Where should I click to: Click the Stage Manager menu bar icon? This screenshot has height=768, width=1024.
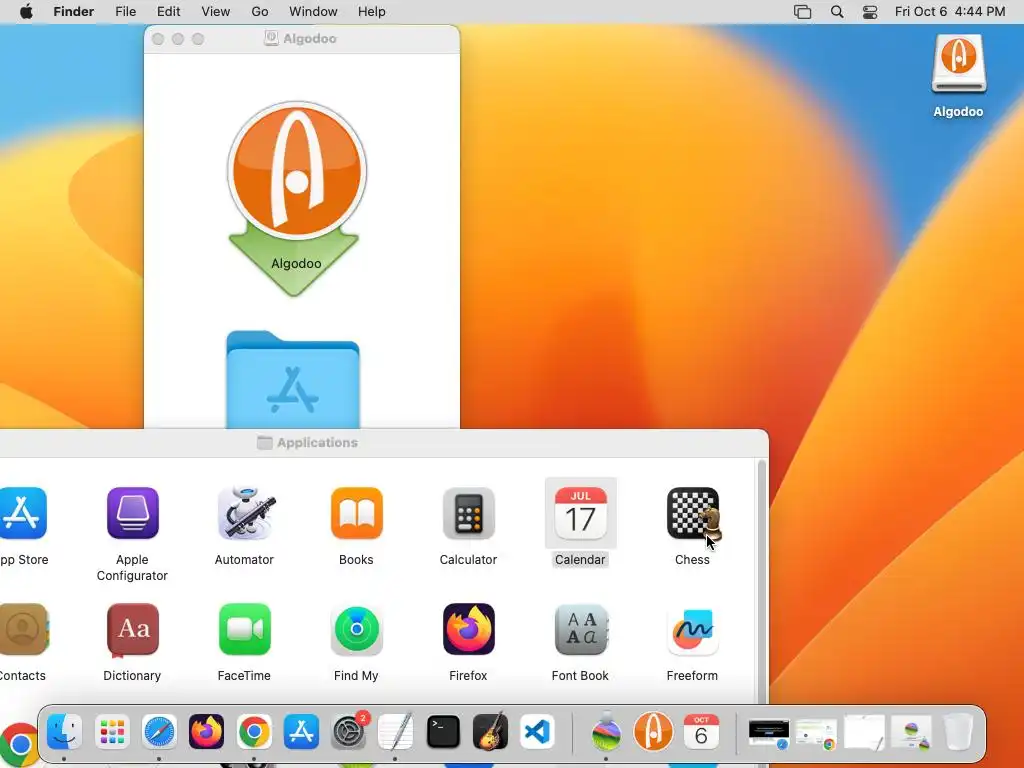click(x=803, y=12)
